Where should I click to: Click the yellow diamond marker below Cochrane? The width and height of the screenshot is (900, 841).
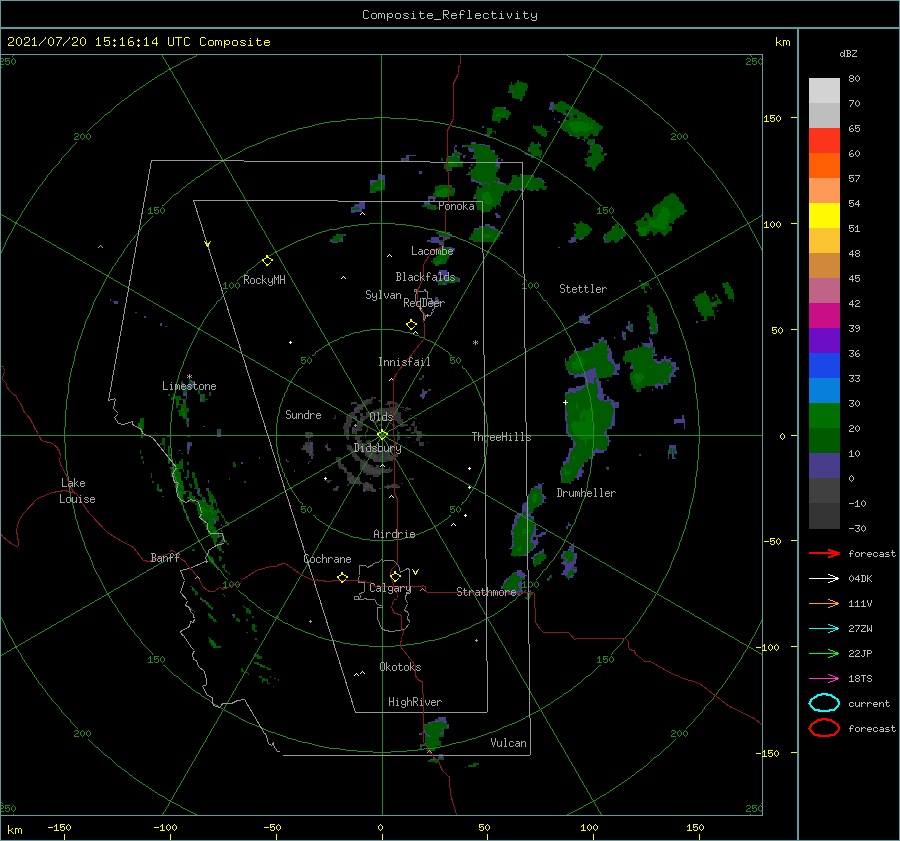[342, 577]
